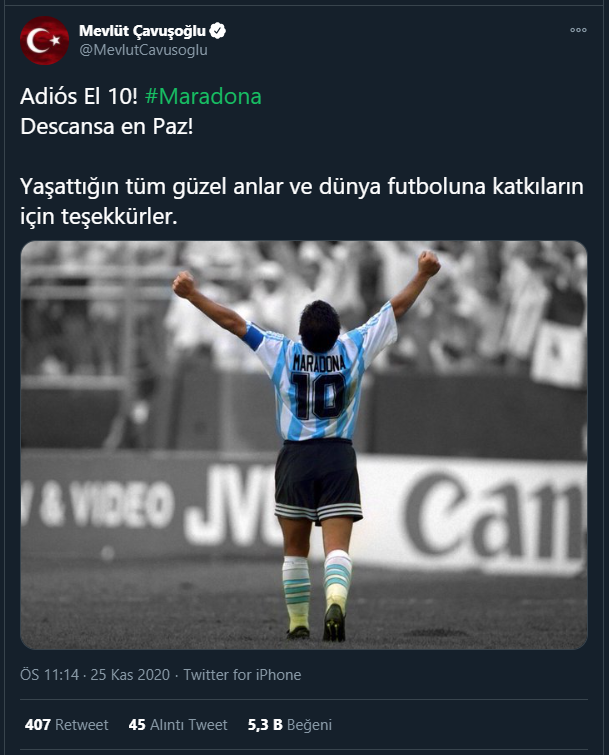View the 45 Alıntı Tweet list
This screenshot has width=609, height=755.
pos(178,725)
